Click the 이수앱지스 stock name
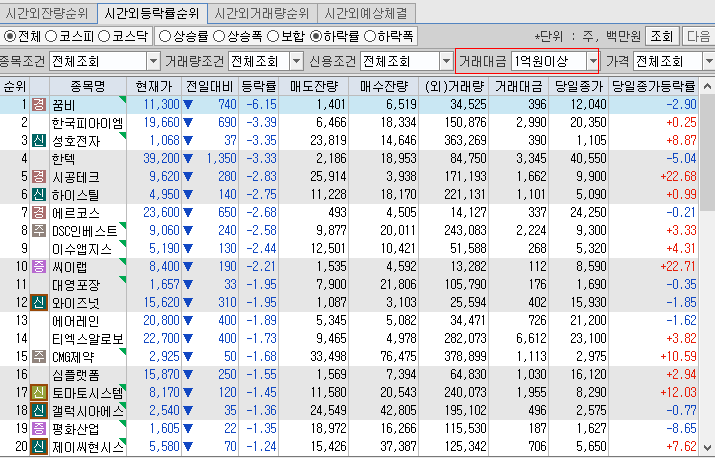The image size is (715, 458). pos(82,249)
